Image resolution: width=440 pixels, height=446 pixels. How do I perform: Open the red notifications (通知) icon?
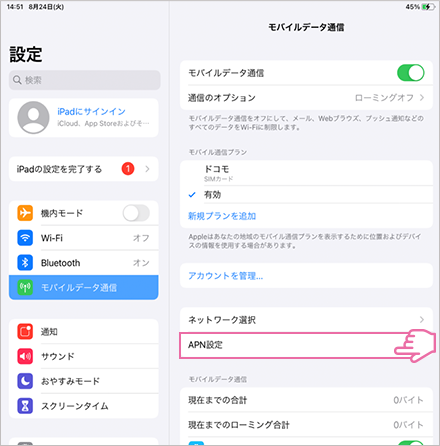pyautogui.click(x=25, y=331)
